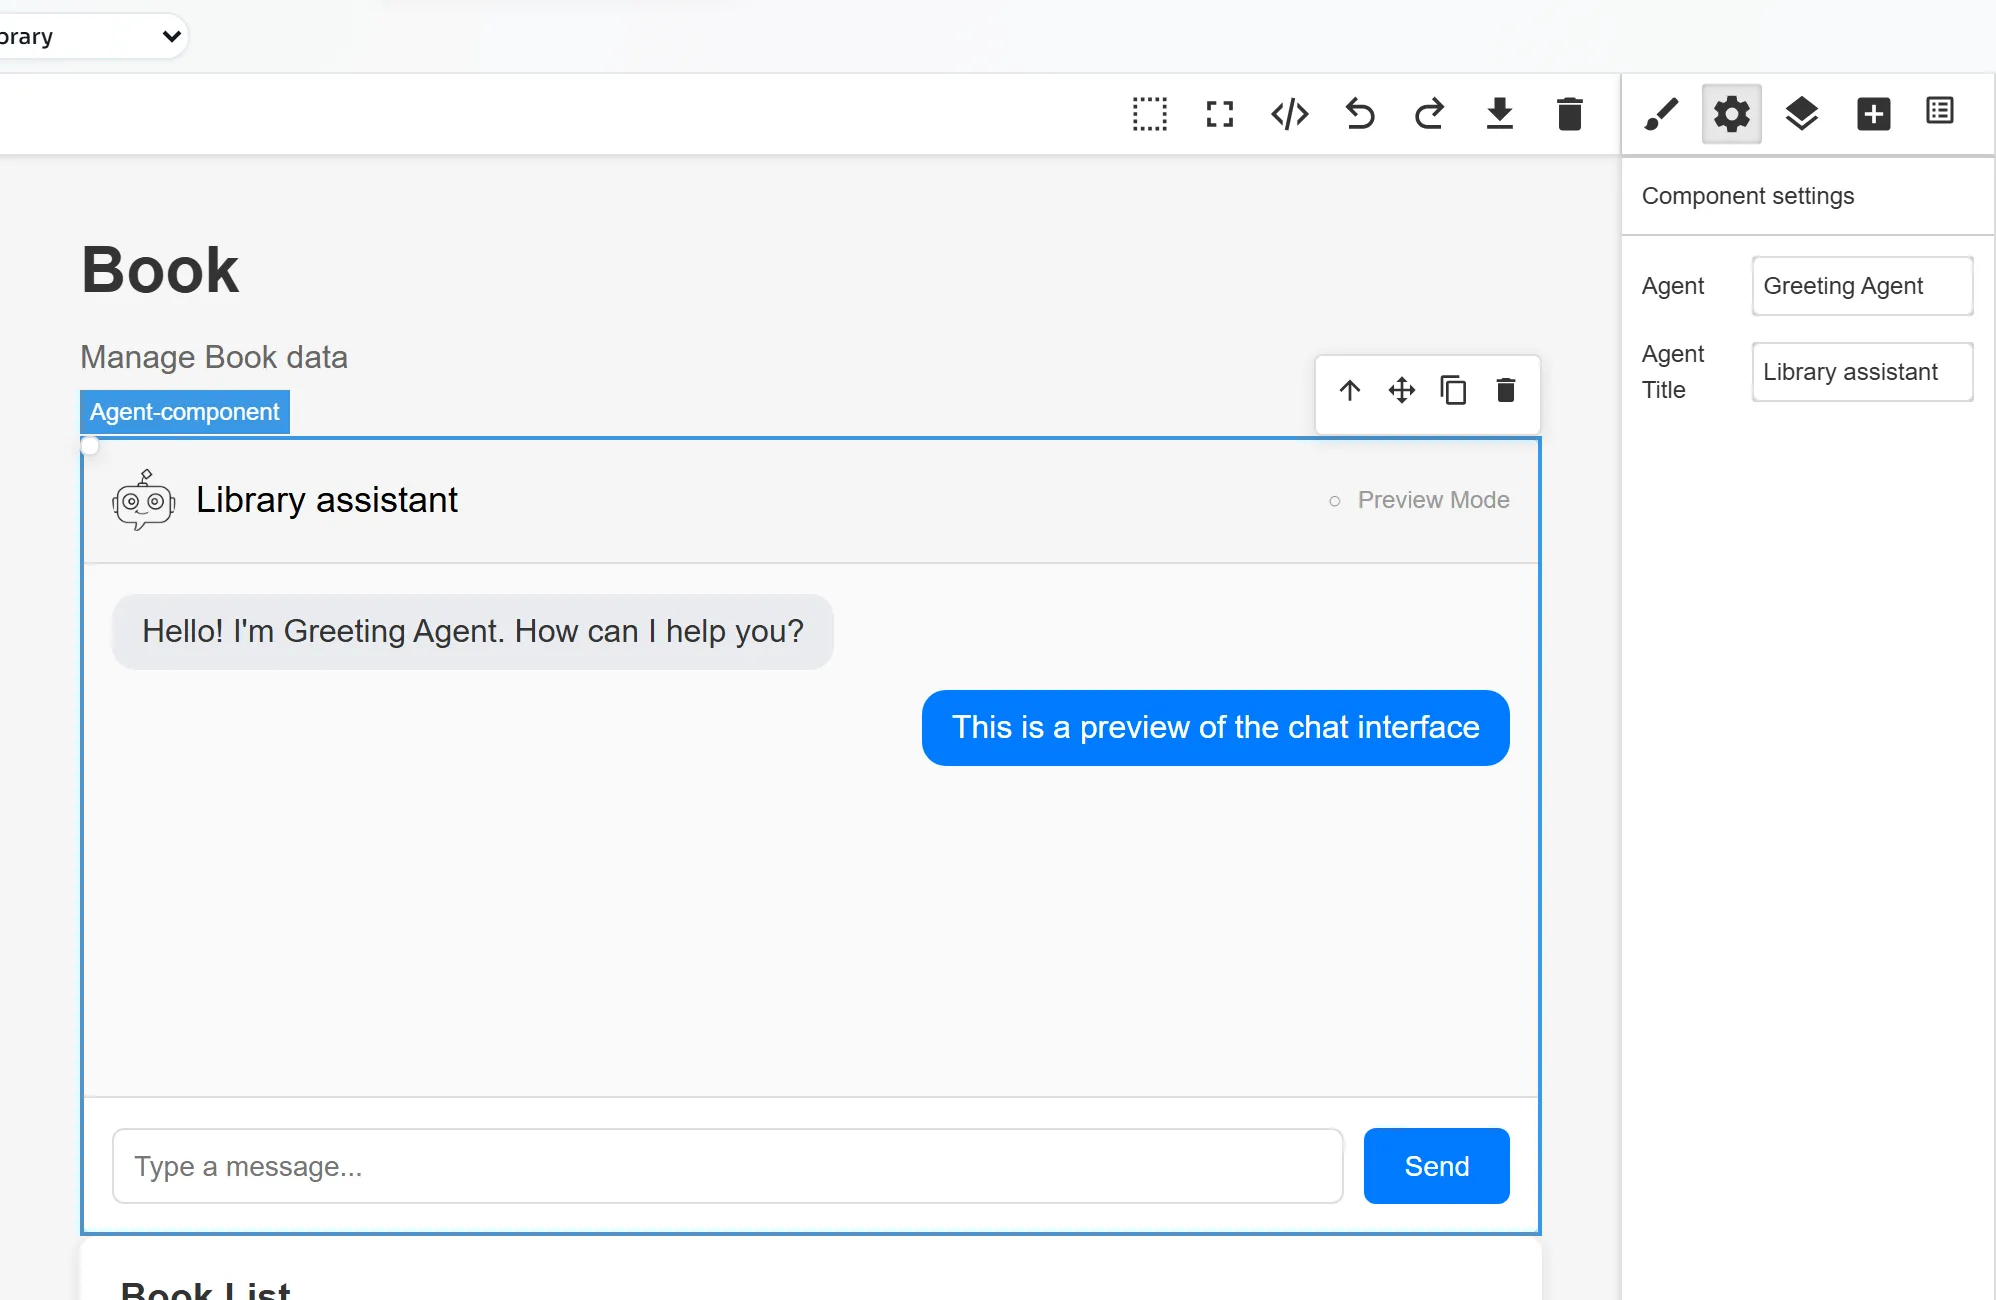Screen dimensions: 1996x1300
Task: Click the download/import icon in toolbar
Action: tap(1500, 114)
